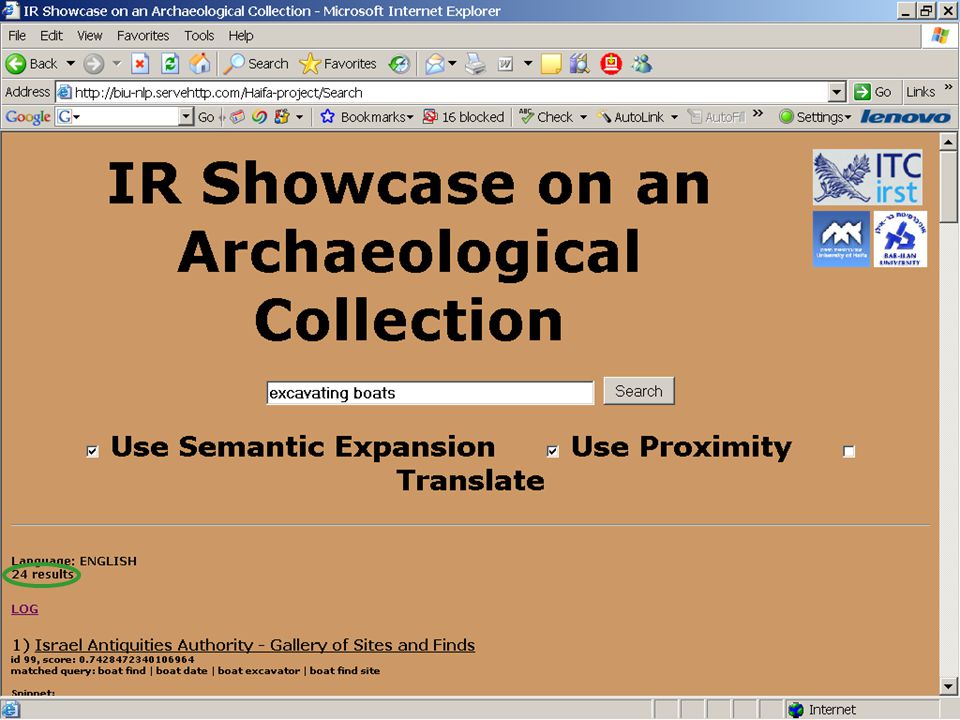Click the lenovo logo on the toolbar
This screenshot has height=720, width=960.
tap(906, 117)
